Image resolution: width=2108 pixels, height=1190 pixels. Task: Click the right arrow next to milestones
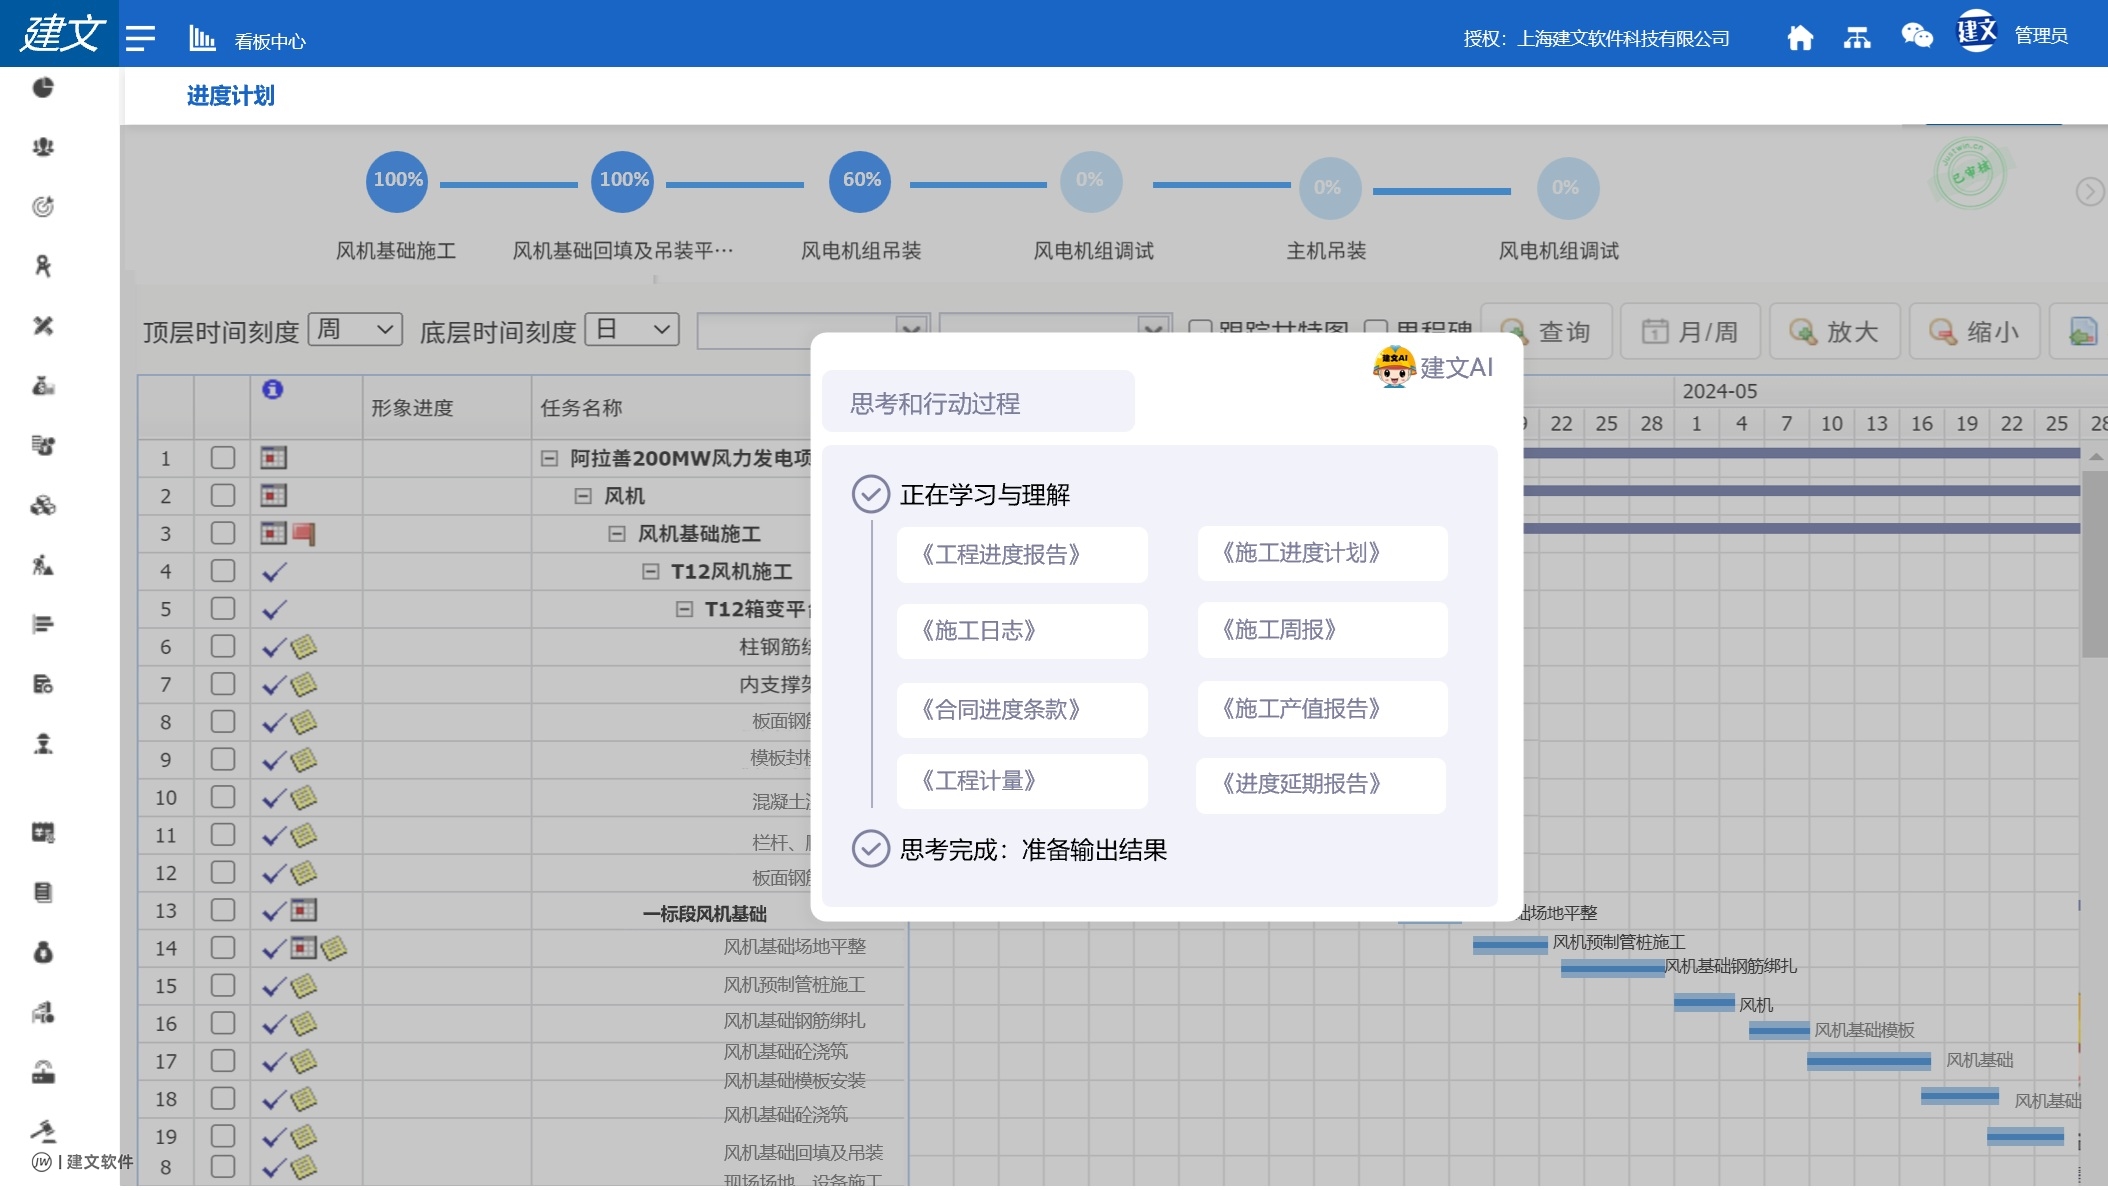2088,191
